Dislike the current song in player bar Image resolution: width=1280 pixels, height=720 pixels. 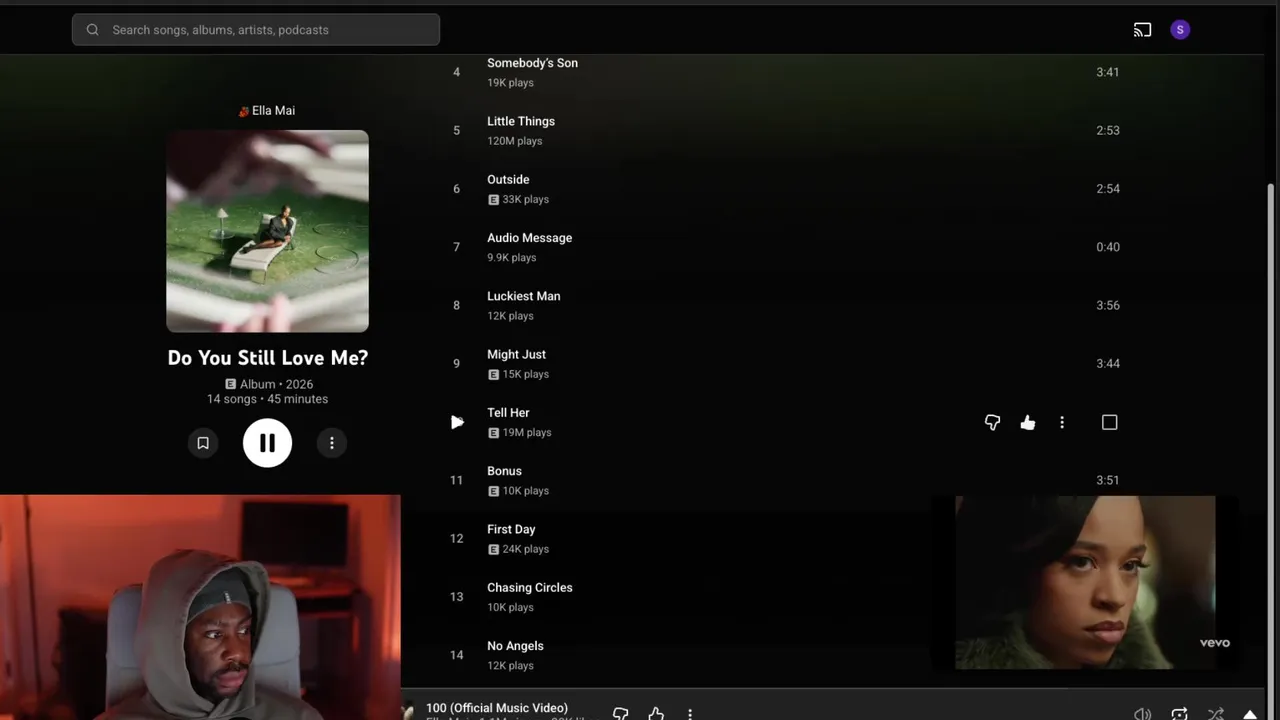620,713
